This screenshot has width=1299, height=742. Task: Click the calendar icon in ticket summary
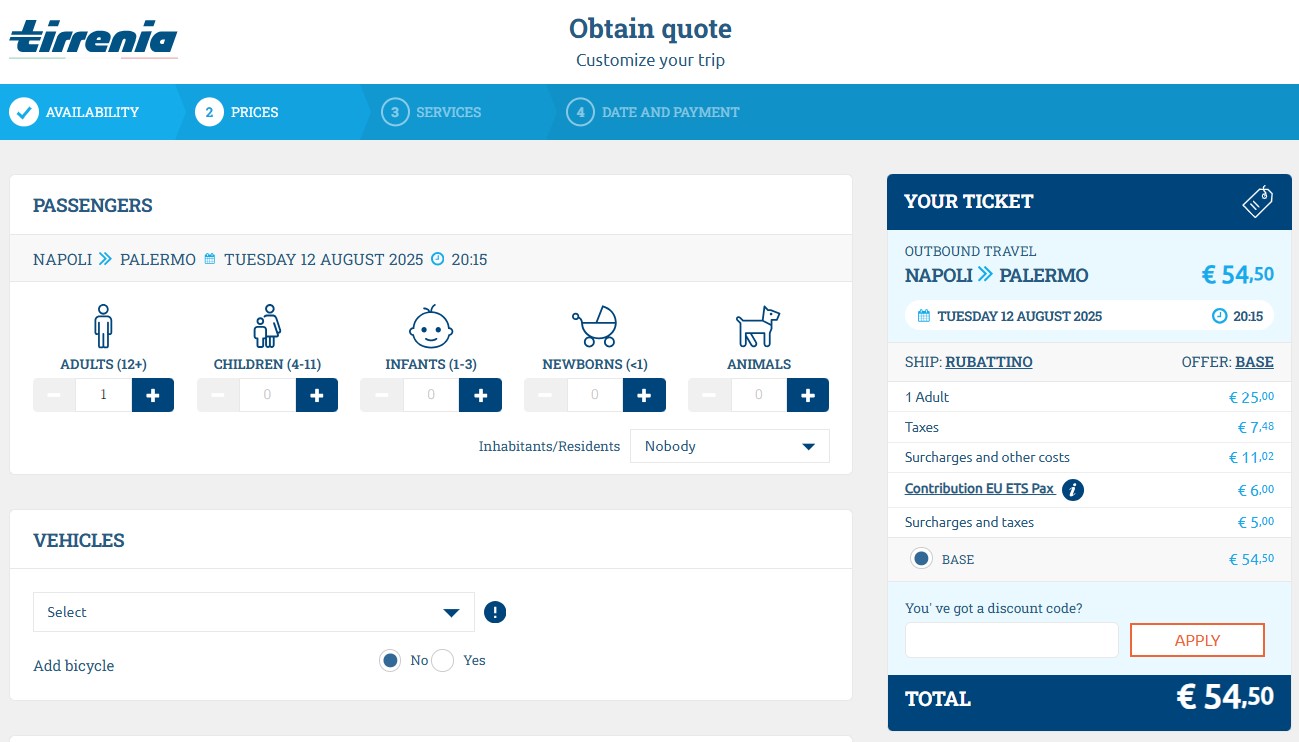(x=923, y=316)
